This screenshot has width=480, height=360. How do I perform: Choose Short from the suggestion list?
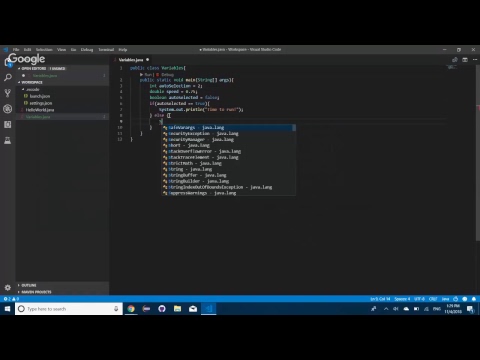(x=229, y=145)
